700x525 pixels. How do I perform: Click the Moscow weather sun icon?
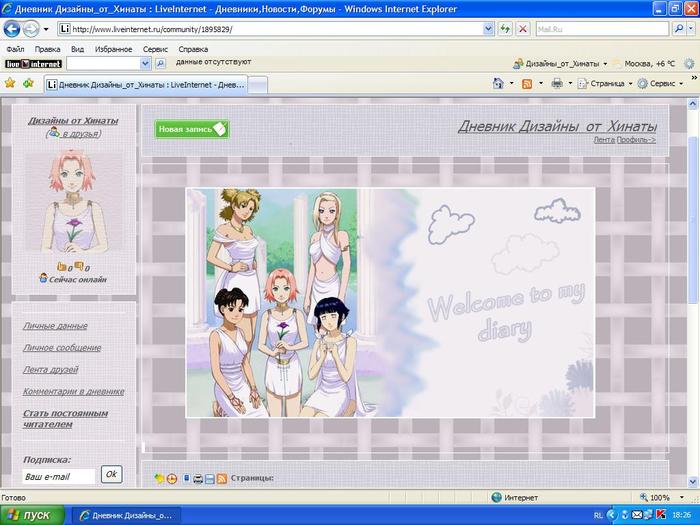tap(617, 64)
